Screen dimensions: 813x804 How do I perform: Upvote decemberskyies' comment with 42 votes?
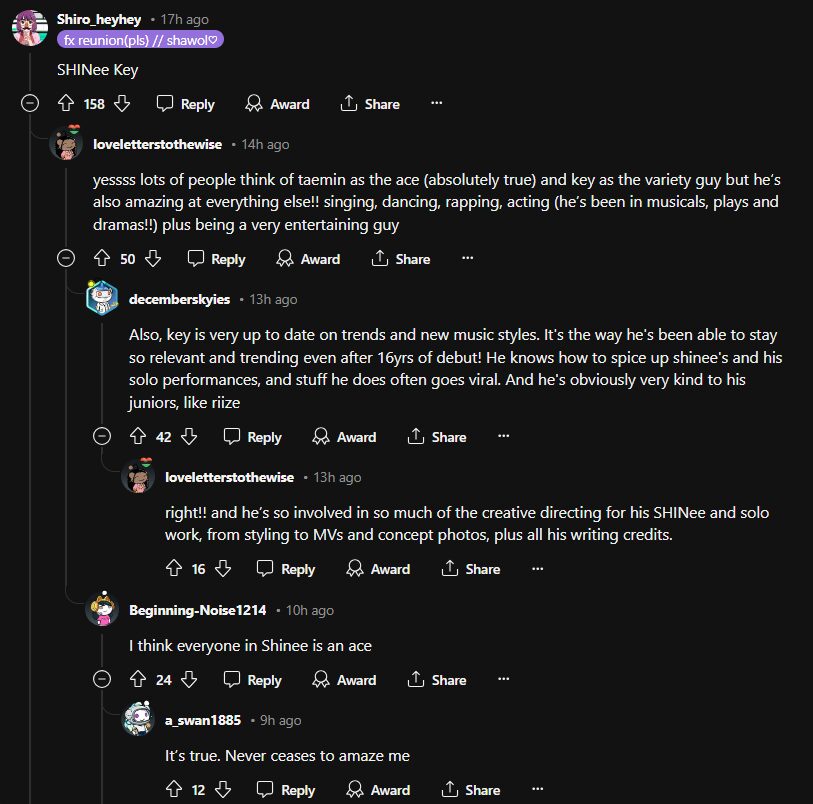(x=139, y=437)
